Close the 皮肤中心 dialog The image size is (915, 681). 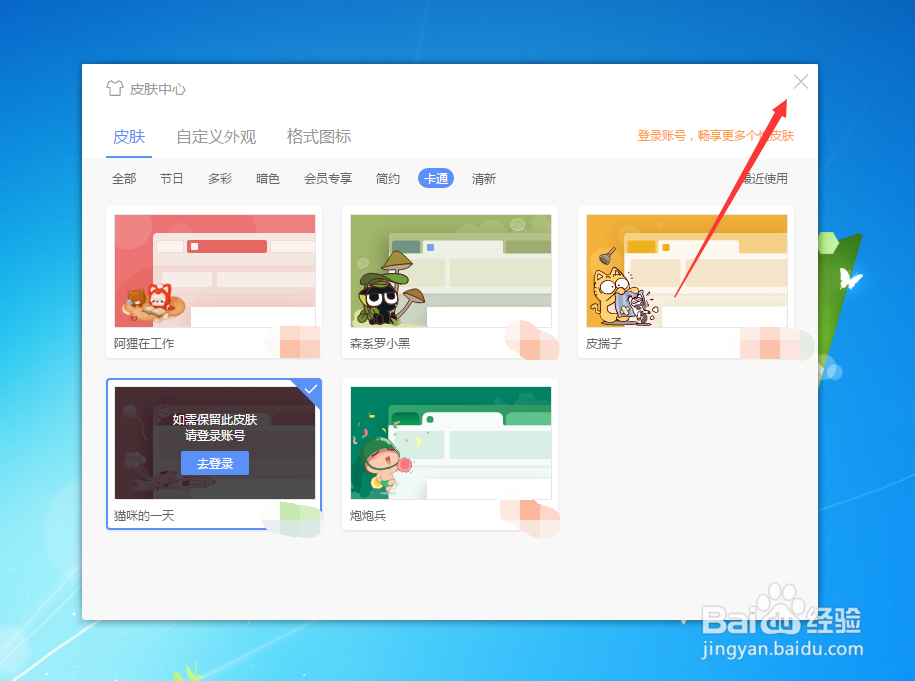coord(801,82)
